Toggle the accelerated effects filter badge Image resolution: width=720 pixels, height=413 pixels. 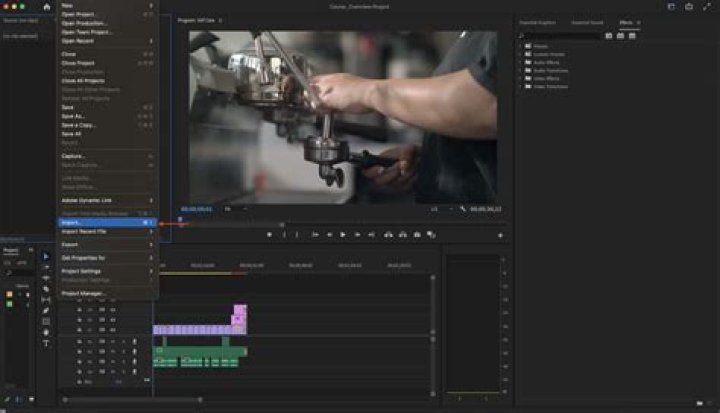tap(608, 36)
